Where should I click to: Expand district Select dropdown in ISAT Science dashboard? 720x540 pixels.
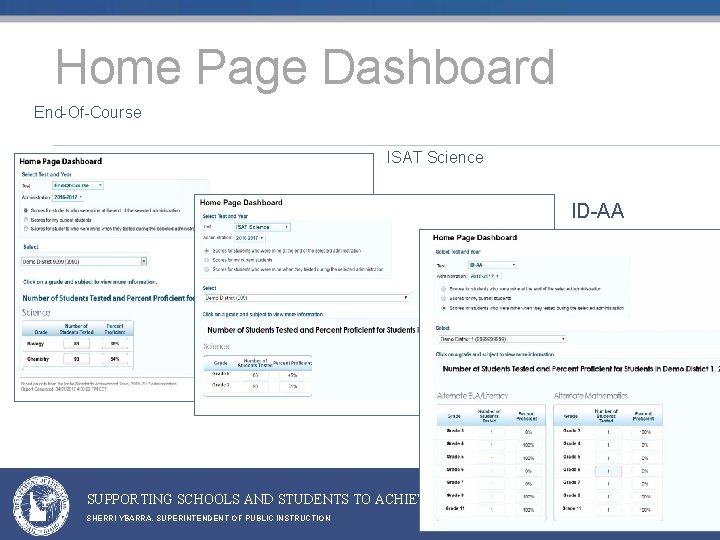pos(306,298)
